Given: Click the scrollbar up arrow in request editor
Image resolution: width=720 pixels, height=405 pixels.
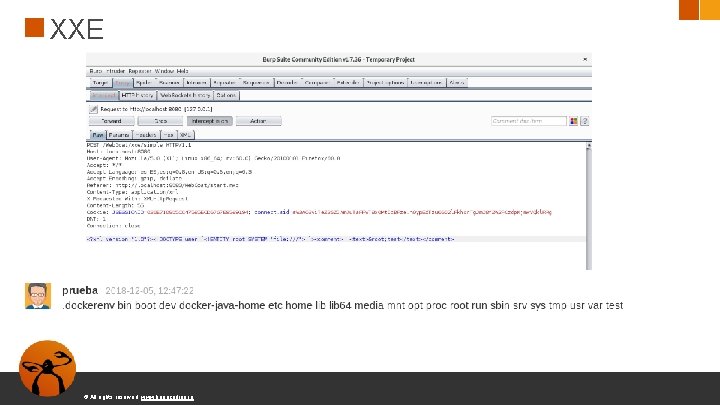Looking at the screenshot, I should (589, 146).
